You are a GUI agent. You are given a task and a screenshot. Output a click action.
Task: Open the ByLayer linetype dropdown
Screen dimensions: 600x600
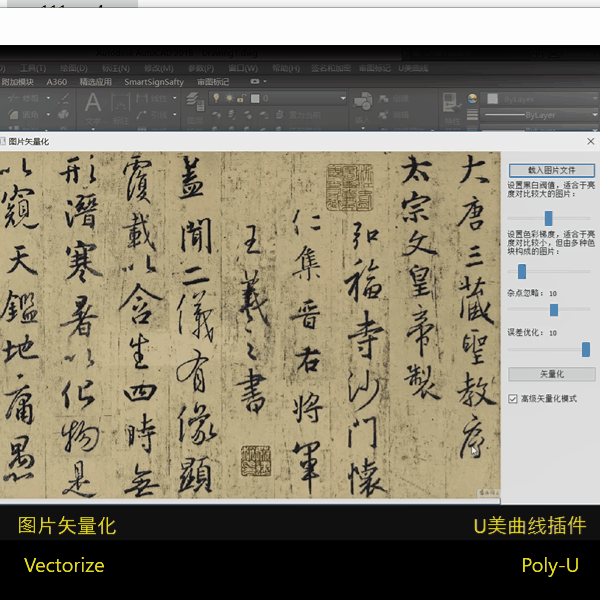(x=539, y=115)
